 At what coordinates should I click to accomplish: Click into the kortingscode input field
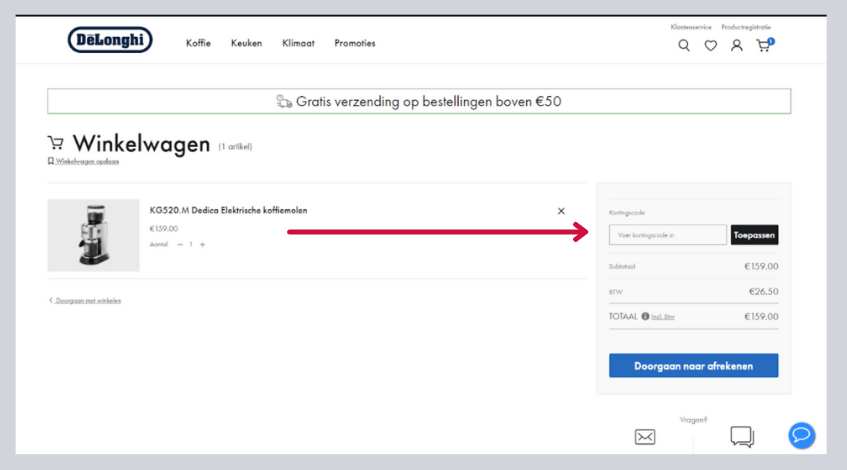coord(667,235)
